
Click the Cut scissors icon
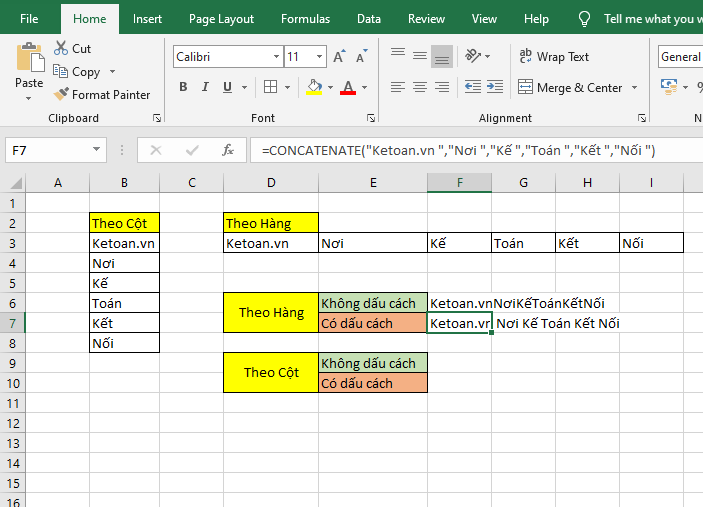60,48
